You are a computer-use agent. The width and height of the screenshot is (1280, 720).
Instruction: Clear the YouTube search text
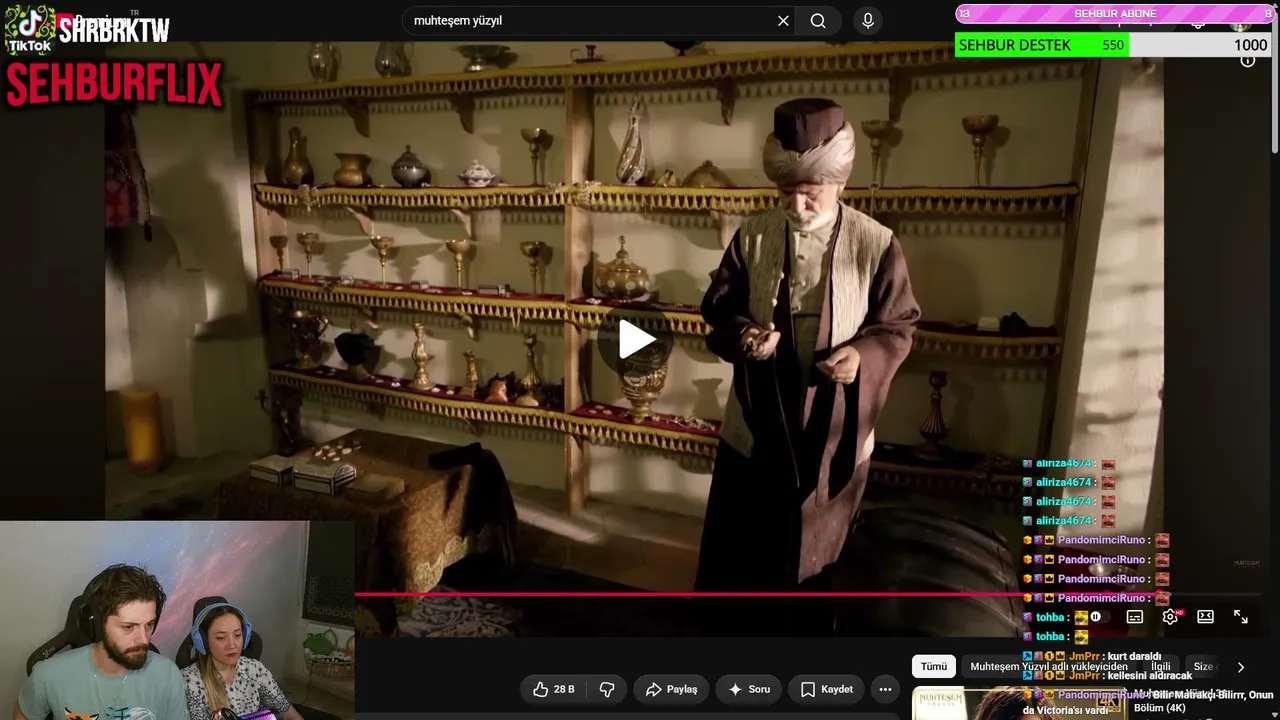click(x=783, y=21)
